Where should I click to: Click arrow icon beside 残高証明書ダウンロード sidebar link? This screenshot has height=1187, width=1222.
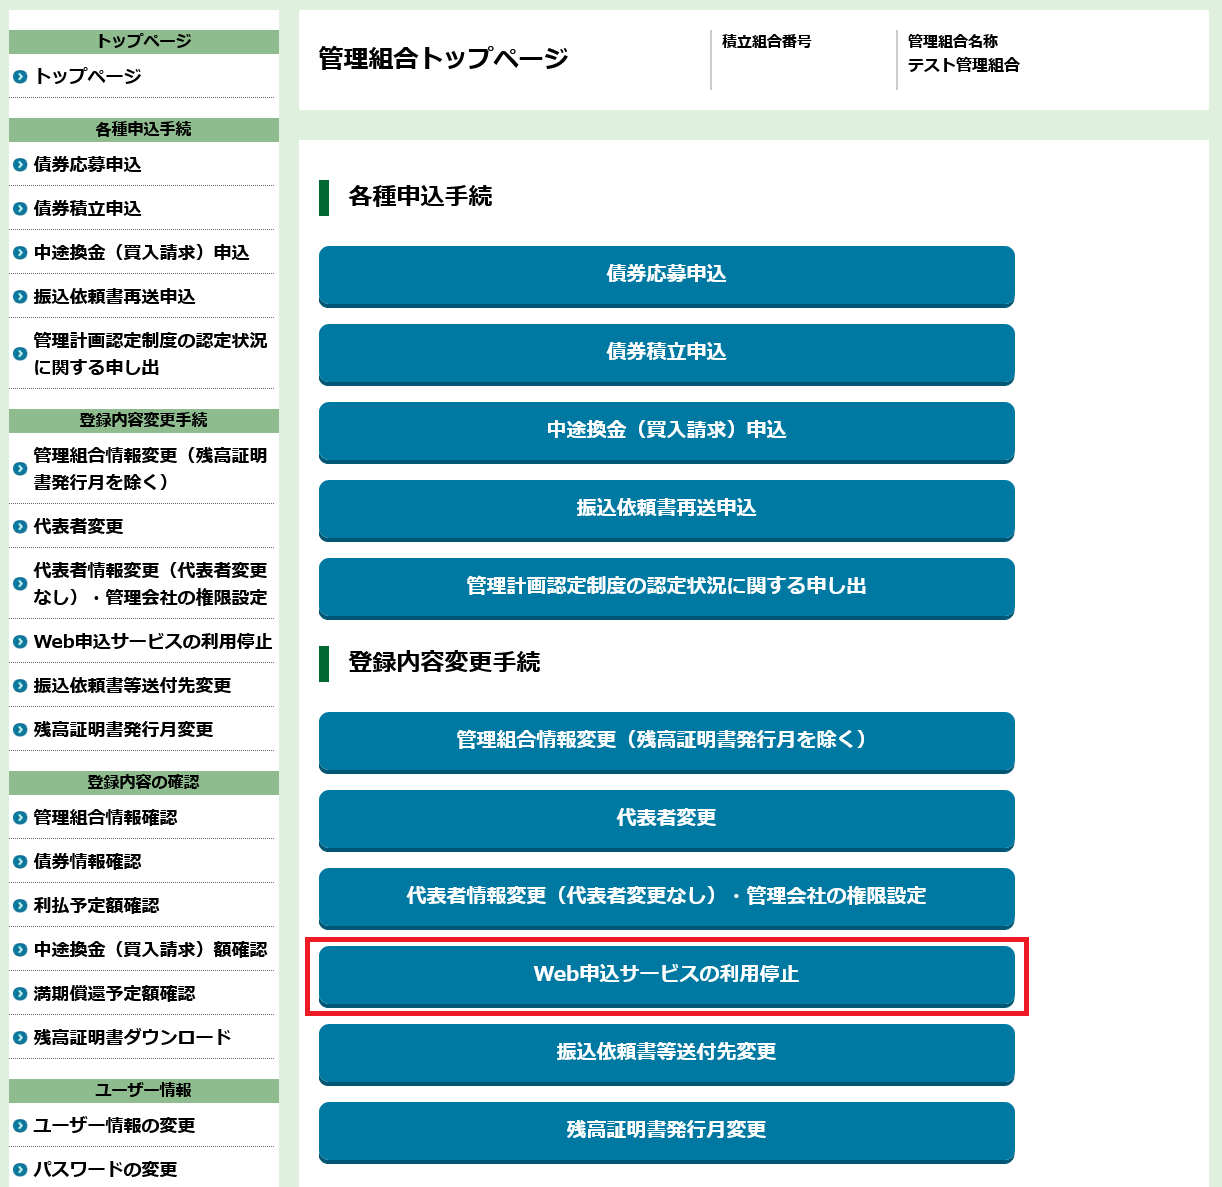[20, 1037]
